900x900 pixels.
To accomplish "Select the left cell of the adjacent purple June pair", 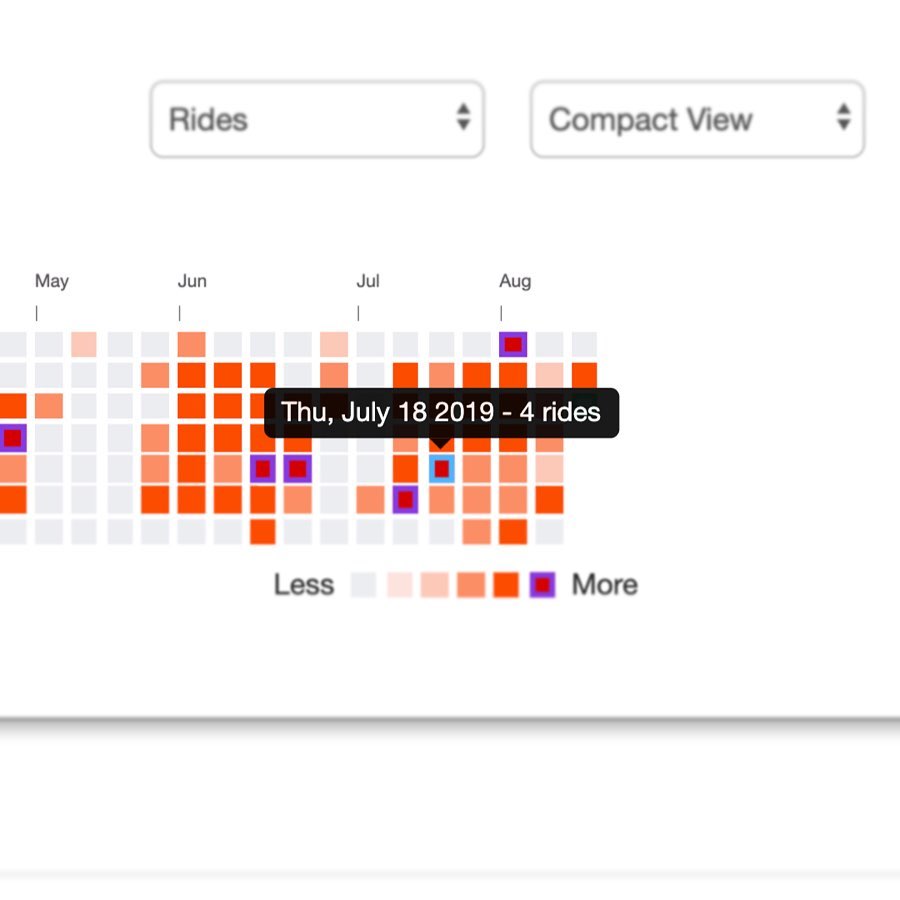I will 262,468.
